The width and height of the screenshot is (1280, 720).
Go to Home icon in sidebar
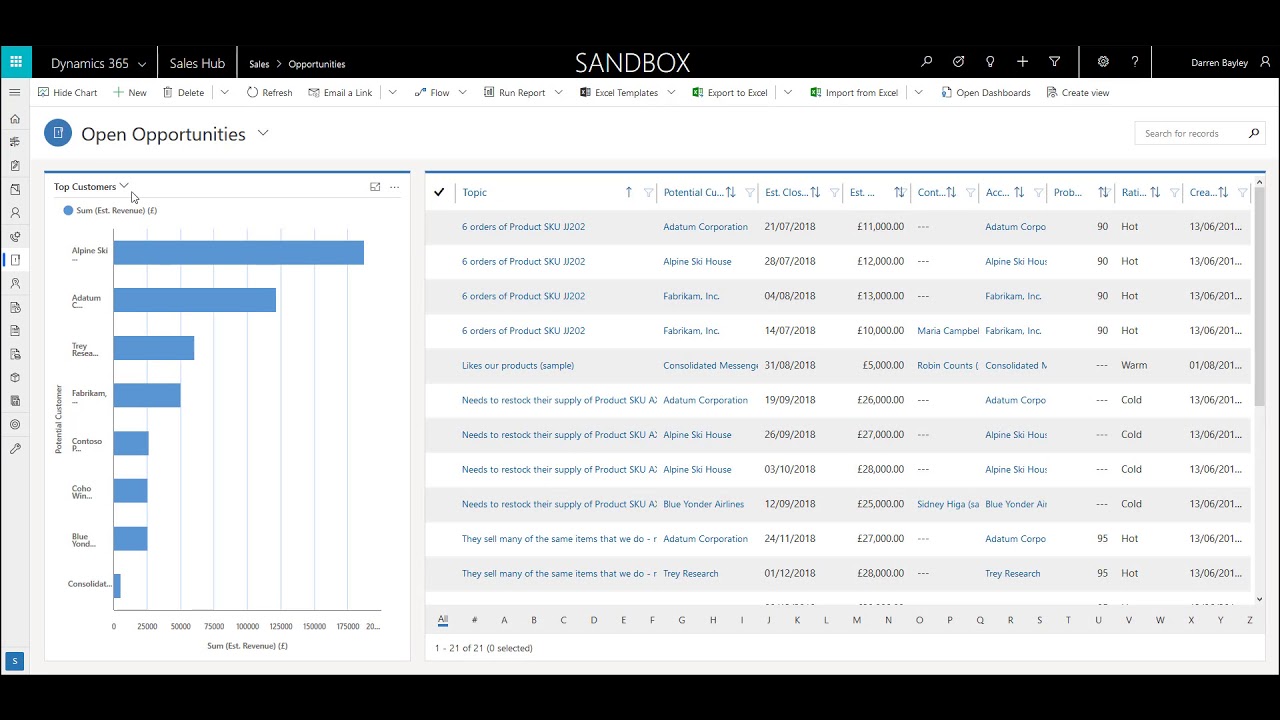click(15, 119)
